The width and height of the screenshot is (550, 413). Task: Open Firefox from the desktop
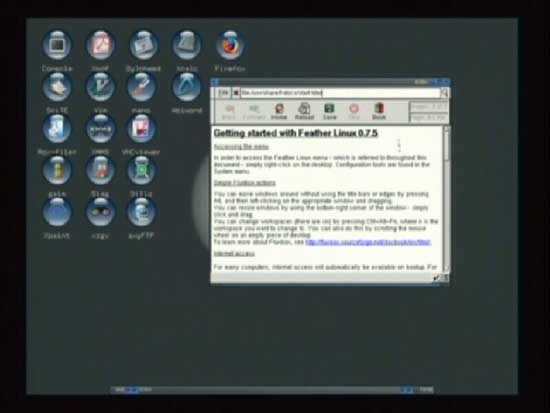[x=230, y=46]
